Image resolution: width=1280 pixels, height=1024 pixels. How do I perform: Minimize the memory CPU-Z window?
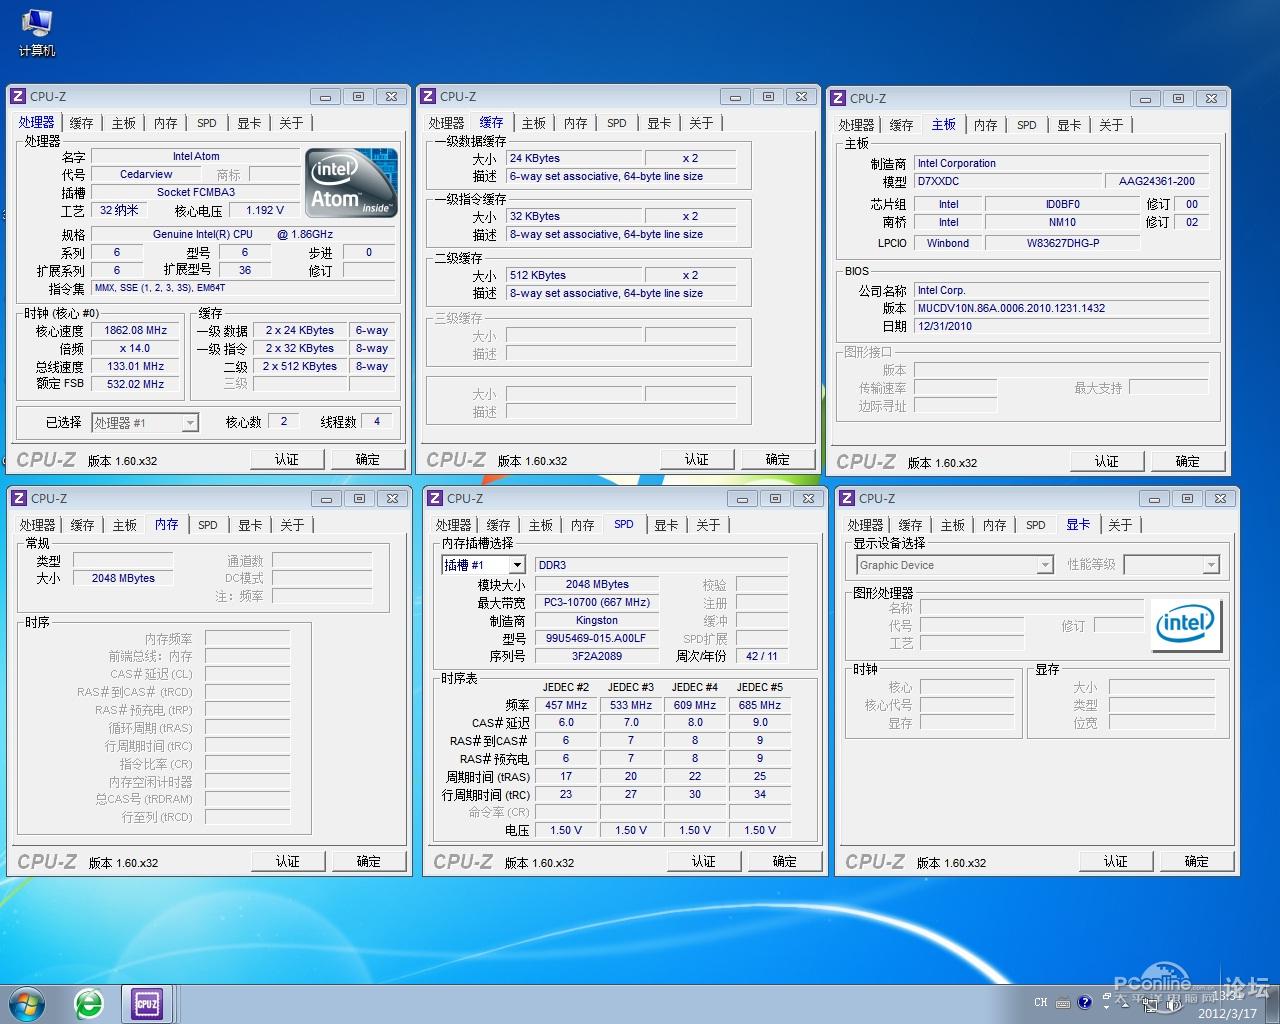pyautogui.click(x=326, y=498)
